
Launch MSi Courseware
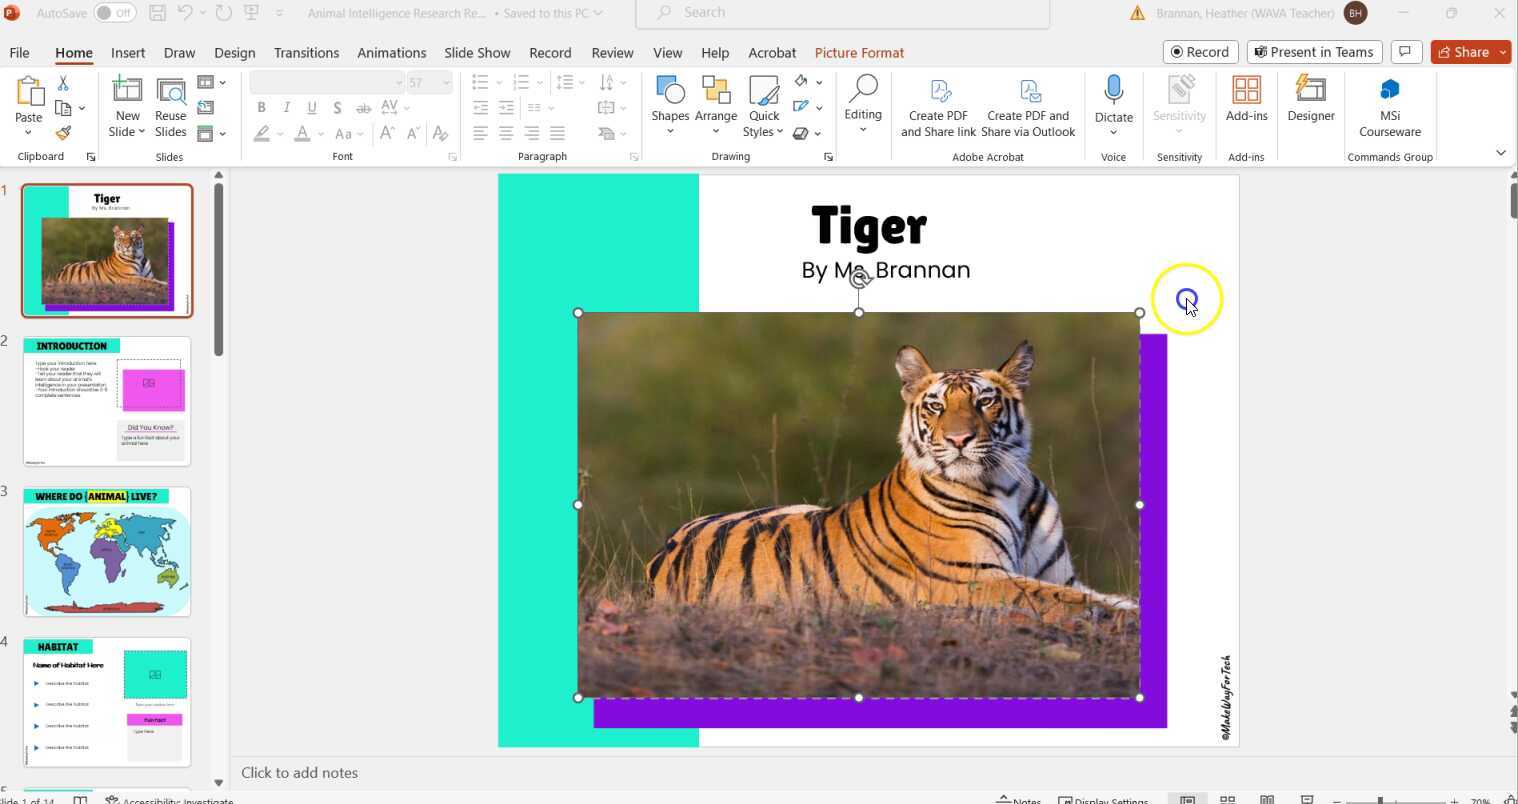[x=1390, y=106]
